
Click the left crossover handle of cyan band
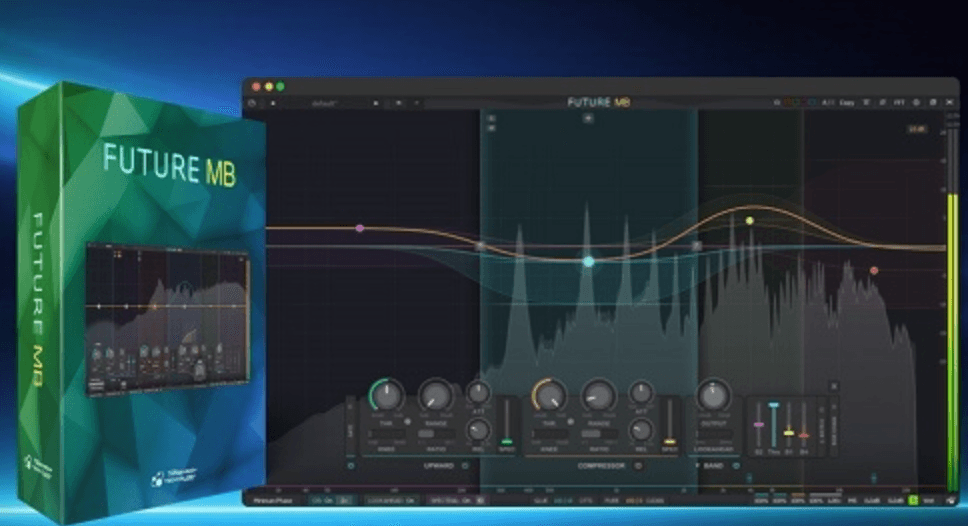pos(481,246)
